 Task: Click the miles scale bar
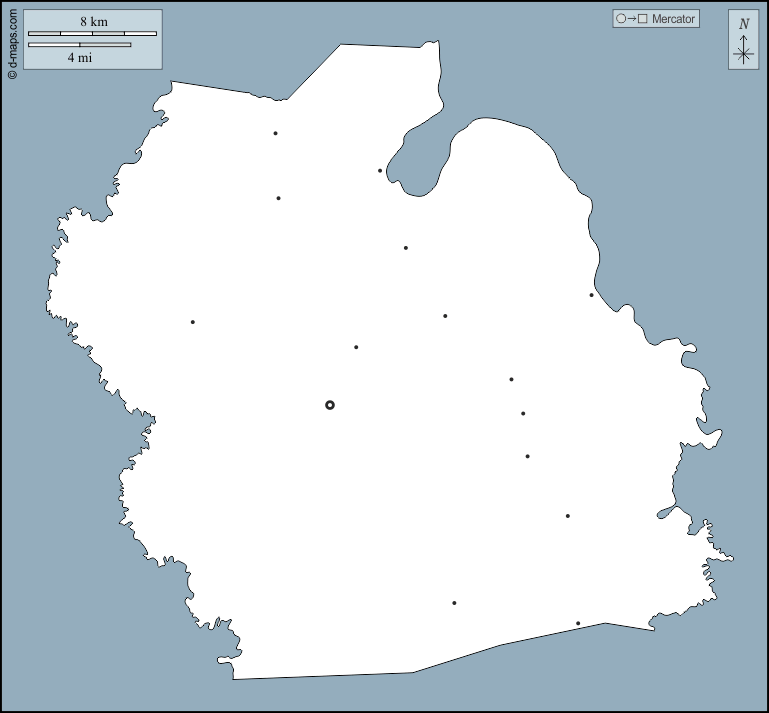pyautogui.click(x=80, y=45)
